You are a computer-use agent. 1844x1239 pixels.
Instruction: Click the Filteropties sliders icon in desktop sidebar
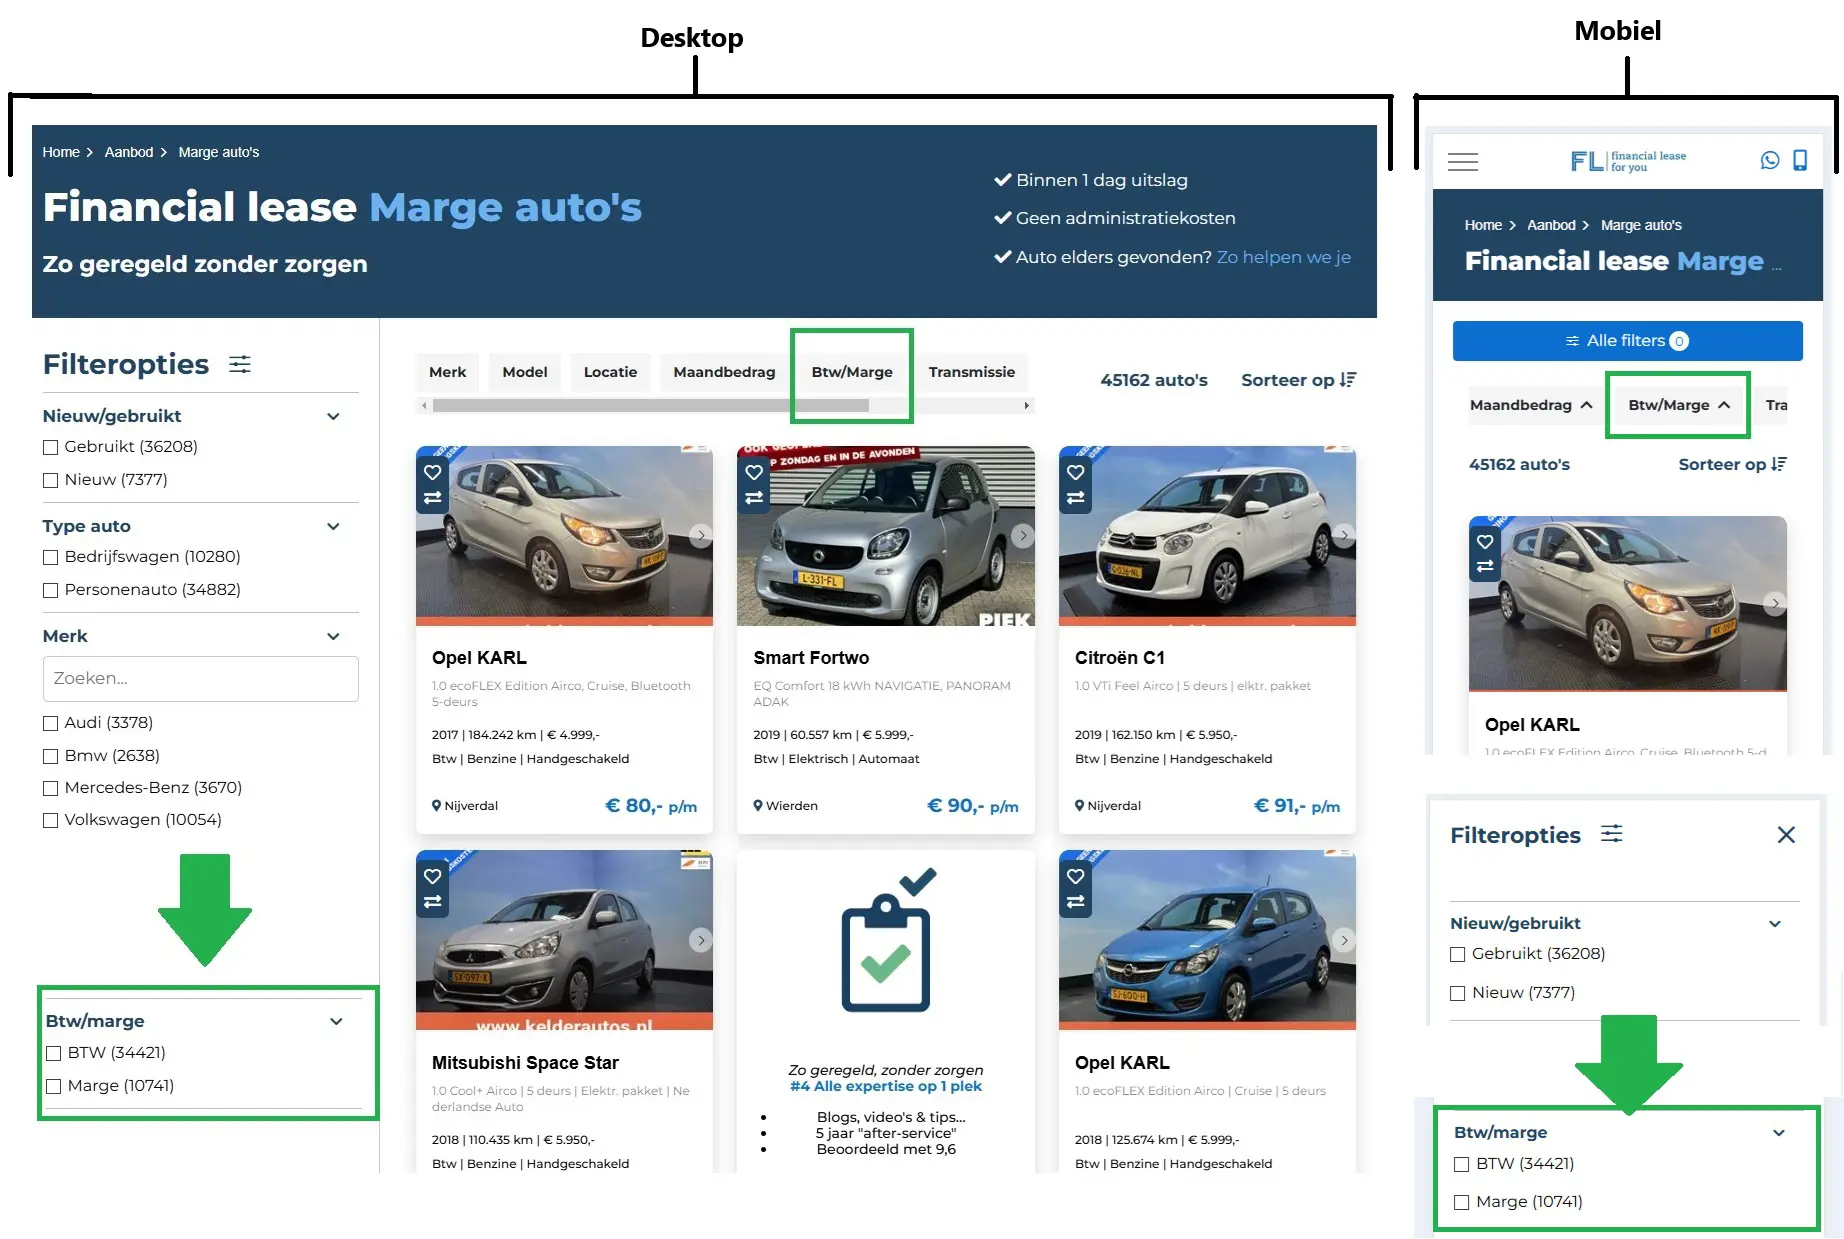click(x=240, y=364)
